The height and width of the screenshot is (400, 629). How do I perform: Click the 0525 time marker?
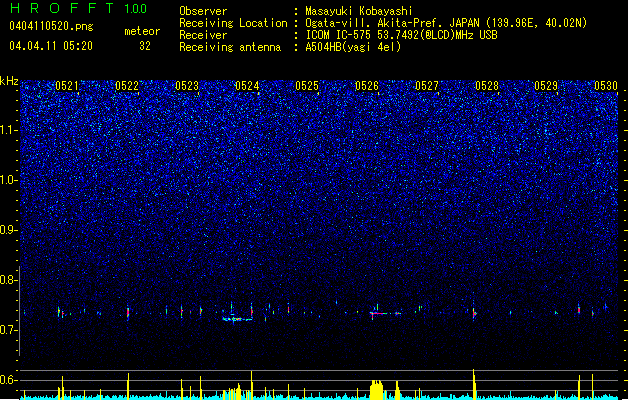click(307, 86)
